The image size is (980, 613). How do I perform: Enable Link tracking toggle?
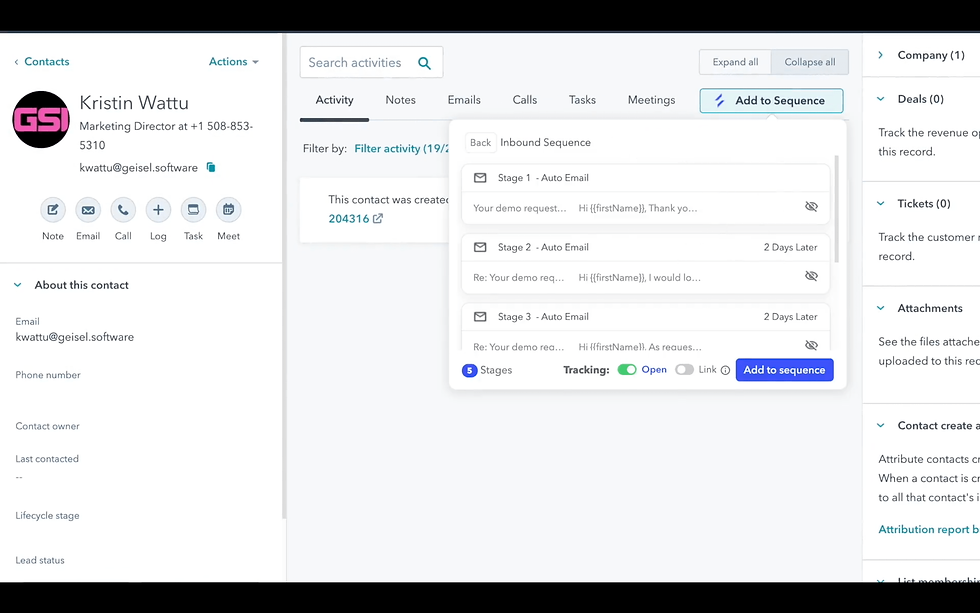tap(684, 370)
